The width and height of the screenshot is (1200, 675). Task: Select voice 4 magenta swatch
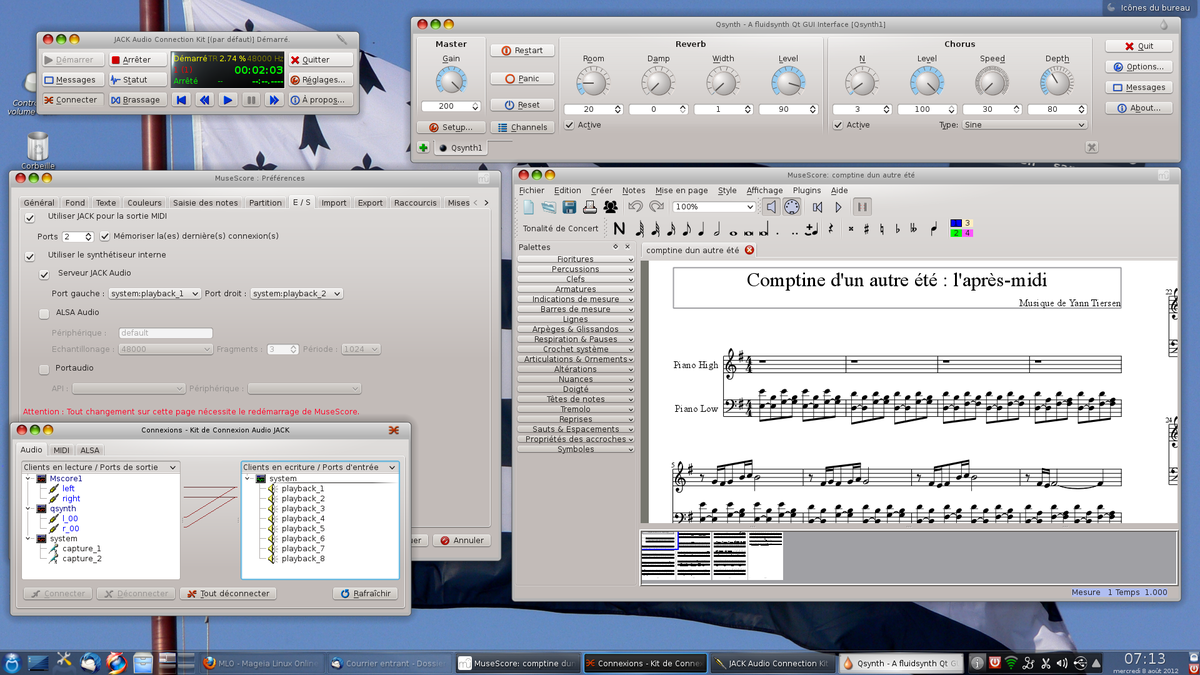(968, 233)
